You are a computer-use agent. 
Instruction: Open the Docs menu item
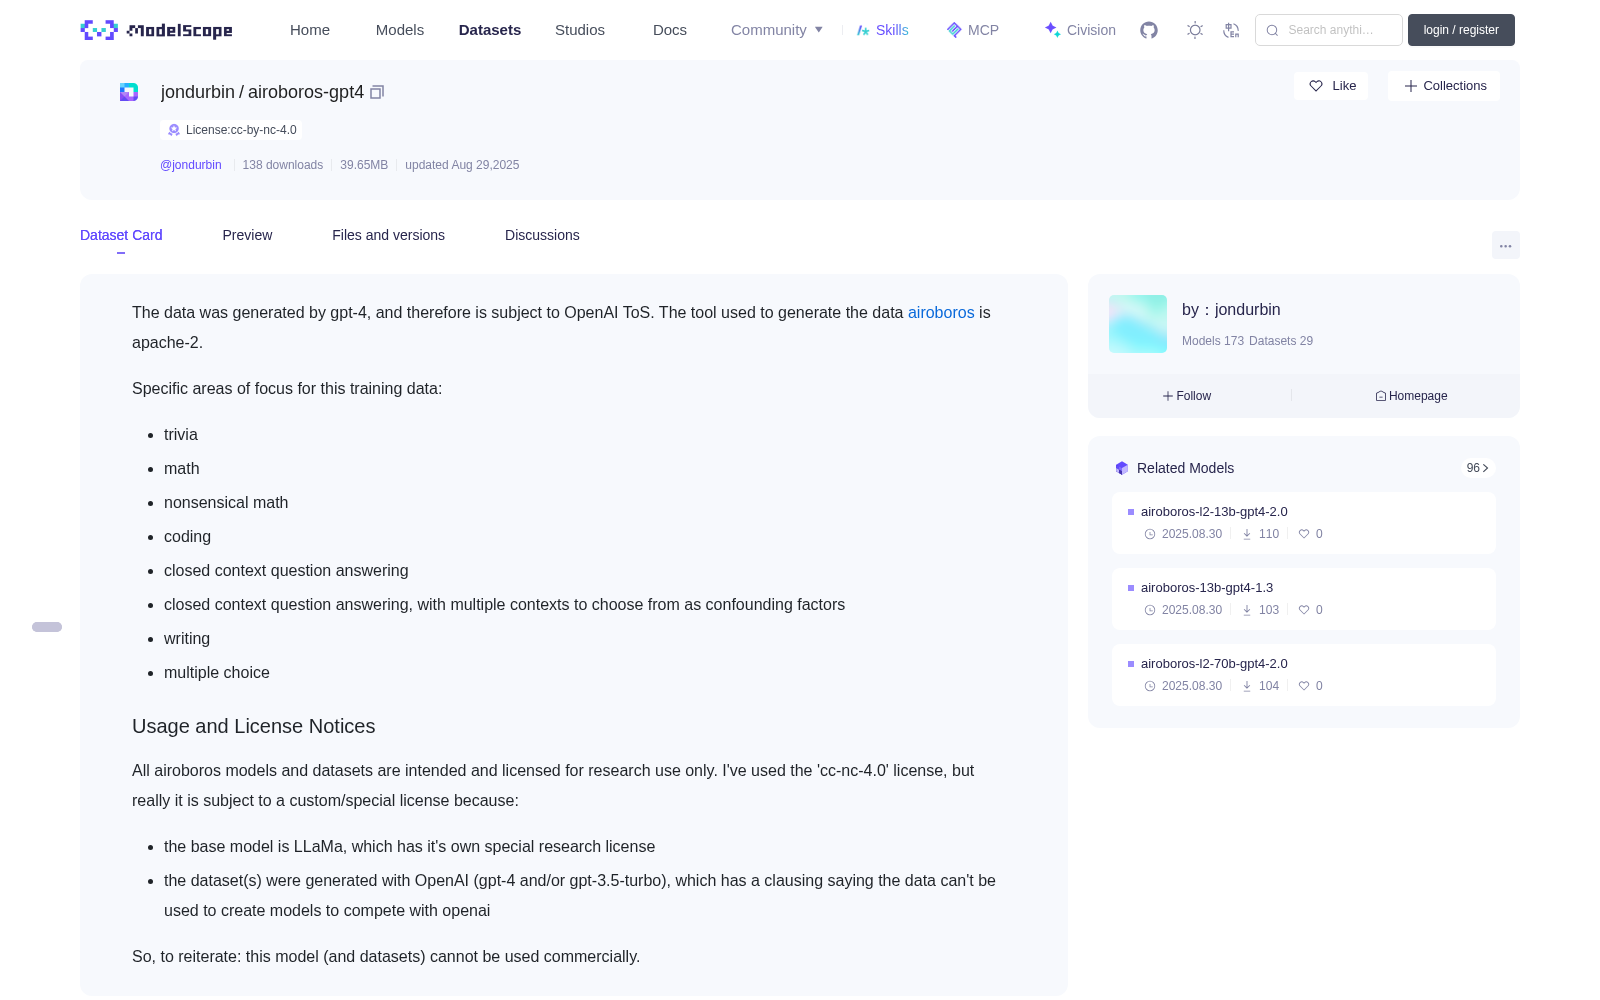click(x=670, y=30)
